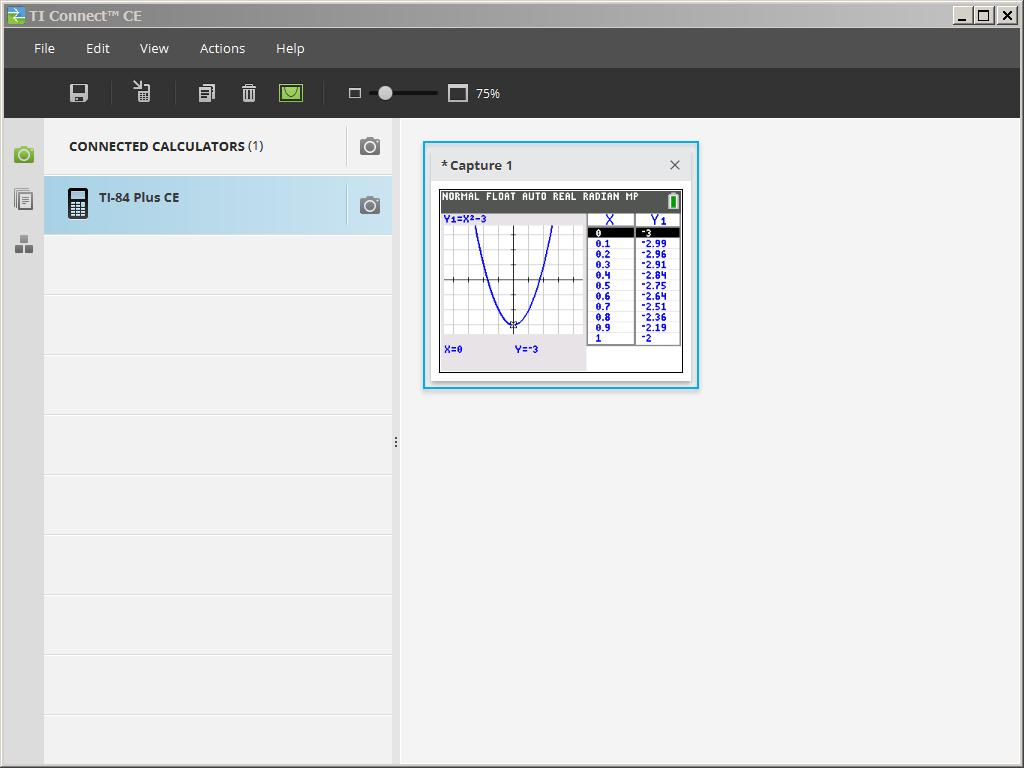Screen dimensions: 1024x768
Task: Click the Capture 1 title
Action: click(x=477, y=165)
